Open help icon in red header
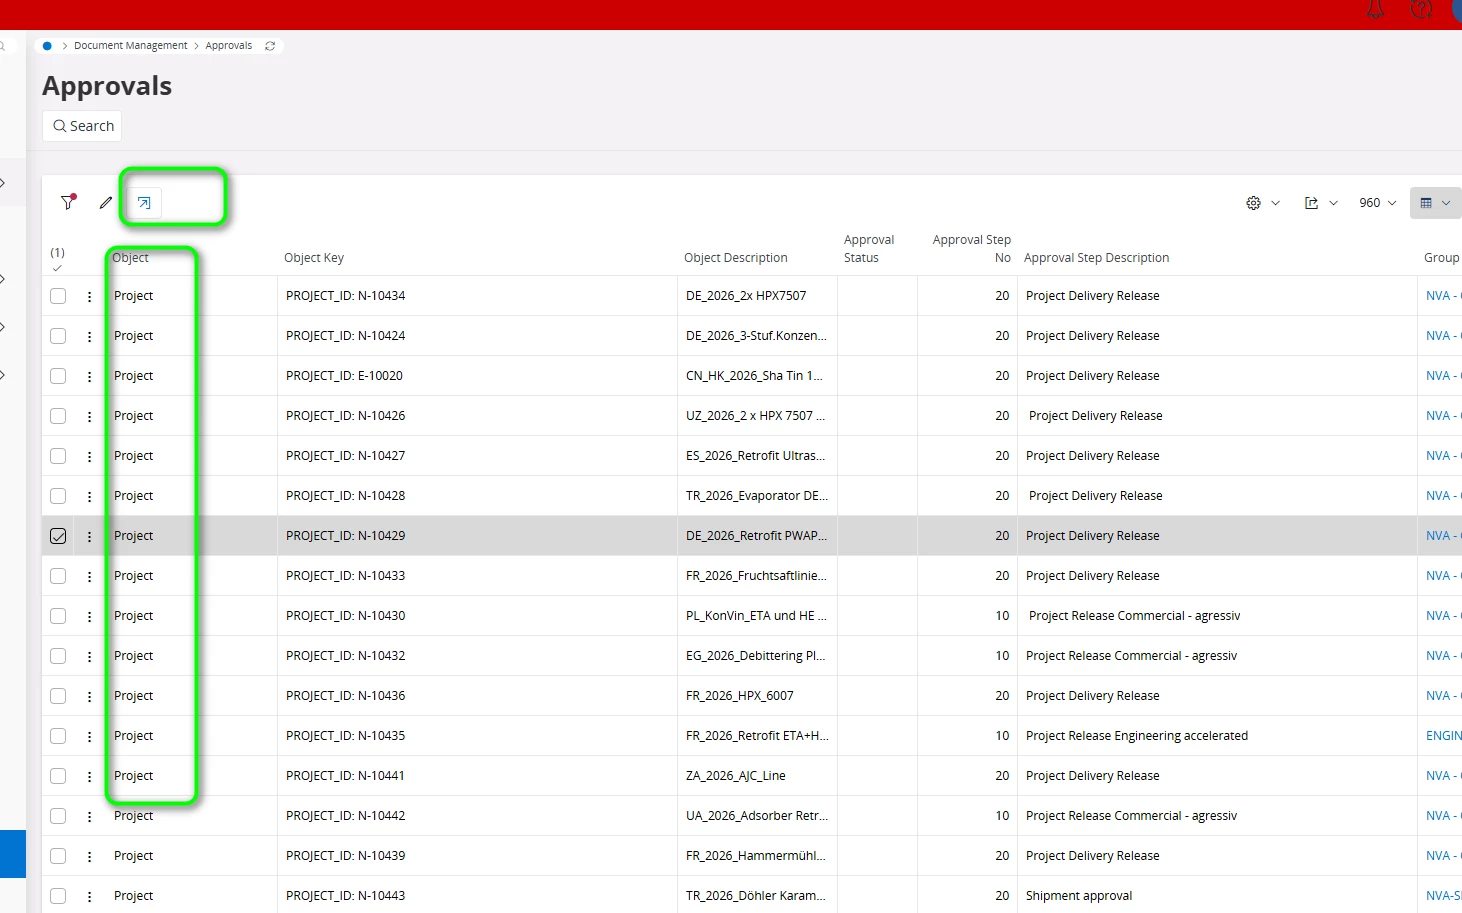The height and width of the screenshot is (913, 1462). pos(1421,9)
